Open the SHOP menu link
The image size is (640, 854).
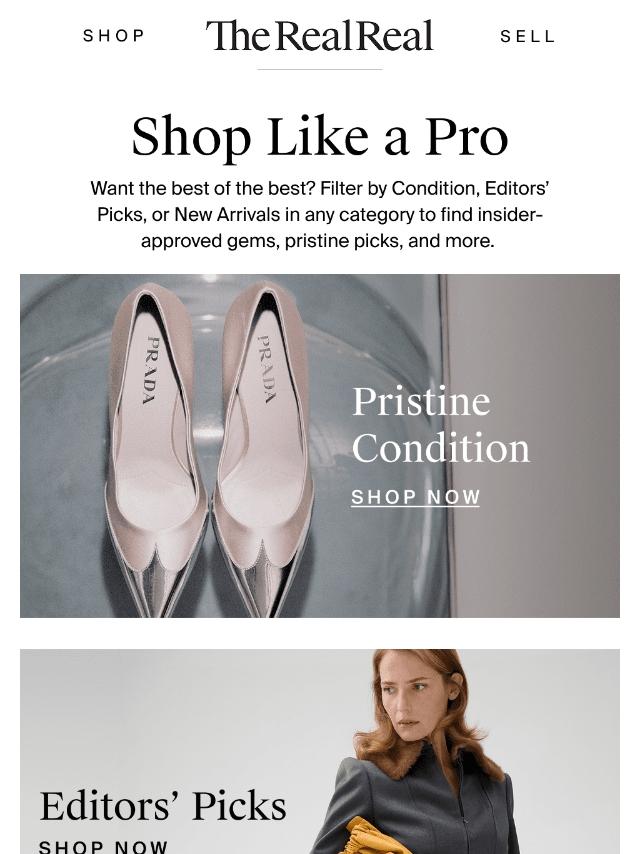click(x=114, y=36)
